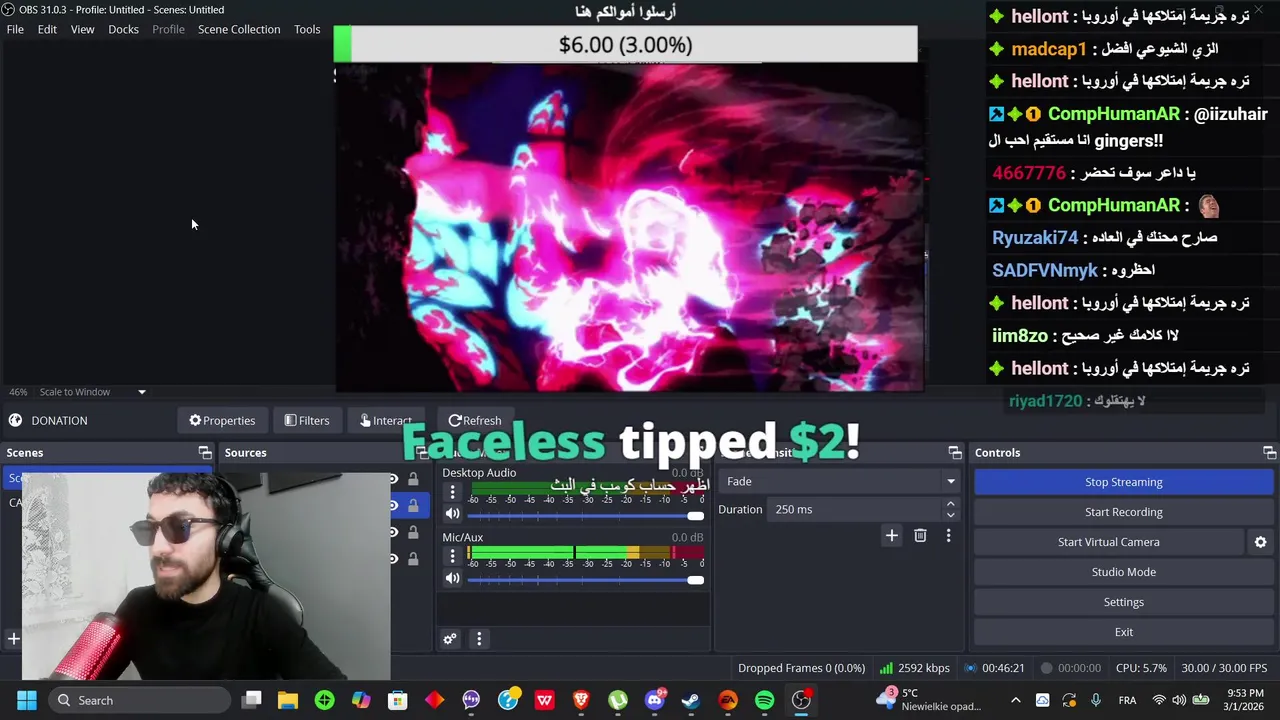Open Steam from the taskbar
The width and height of the screenshot is (1280, 720).
tap(691, 700)
